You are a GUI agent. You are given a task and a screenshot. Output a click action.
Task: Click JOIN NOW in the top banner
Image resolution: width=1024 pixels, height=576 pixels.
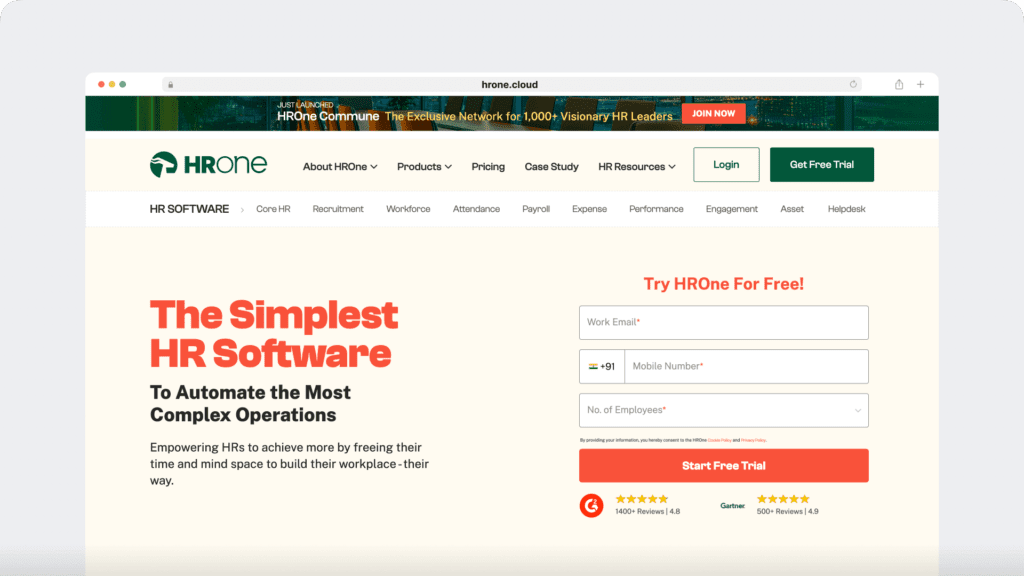[713, 113]
